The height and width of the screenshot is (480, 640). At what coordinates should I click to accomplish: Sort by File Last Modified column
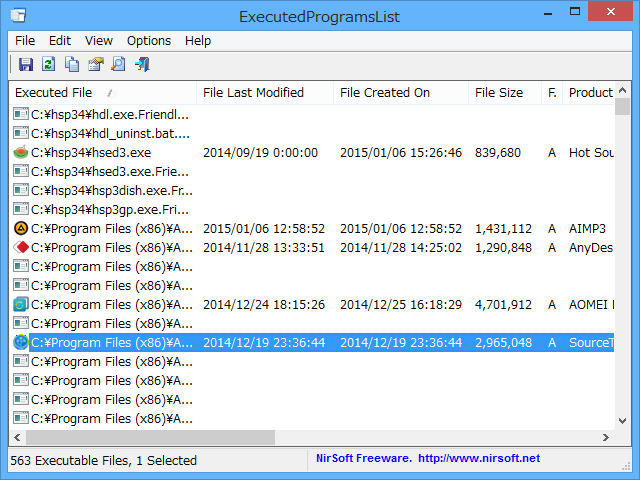click(x=265, y=93)
